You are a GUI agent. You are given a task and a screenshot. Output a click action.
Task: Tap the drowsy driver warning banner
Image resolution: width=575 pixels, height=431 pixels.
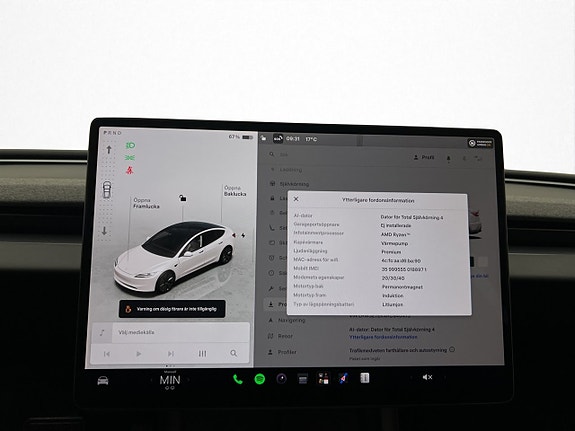pos(172,309)
